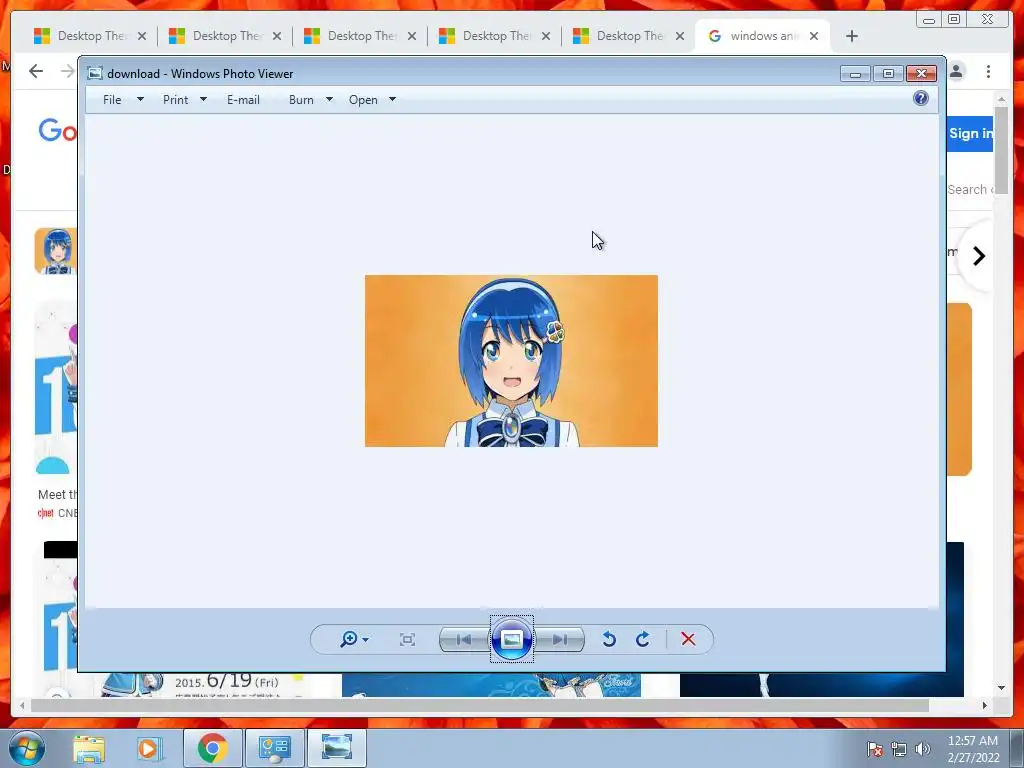Click Chrome vertical scrollbar thumb

[x=1002, y=149]
